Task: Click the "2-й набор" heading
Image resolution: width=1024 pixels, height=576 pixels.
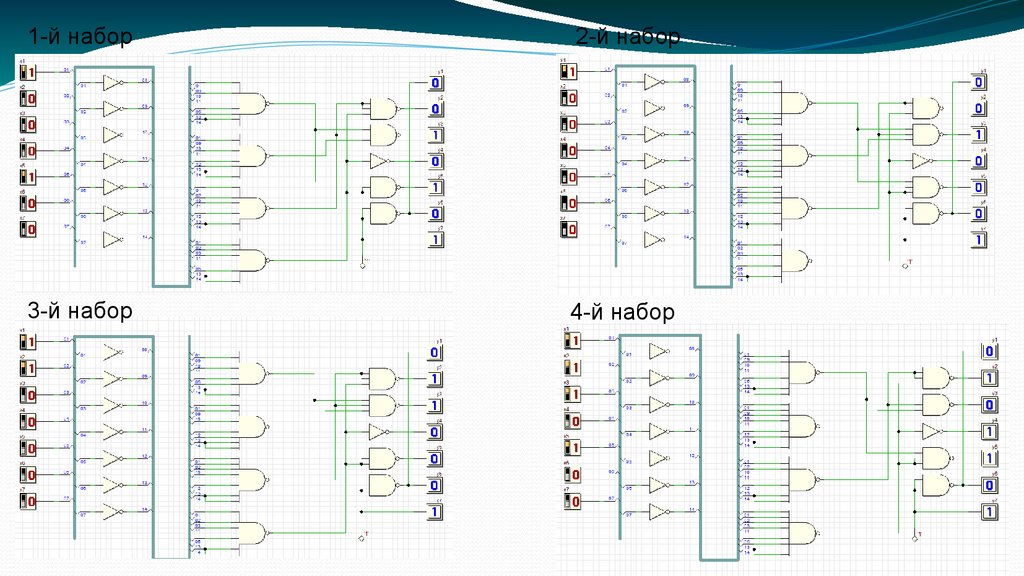Action: pyautogui.click(x=627, y=38)
